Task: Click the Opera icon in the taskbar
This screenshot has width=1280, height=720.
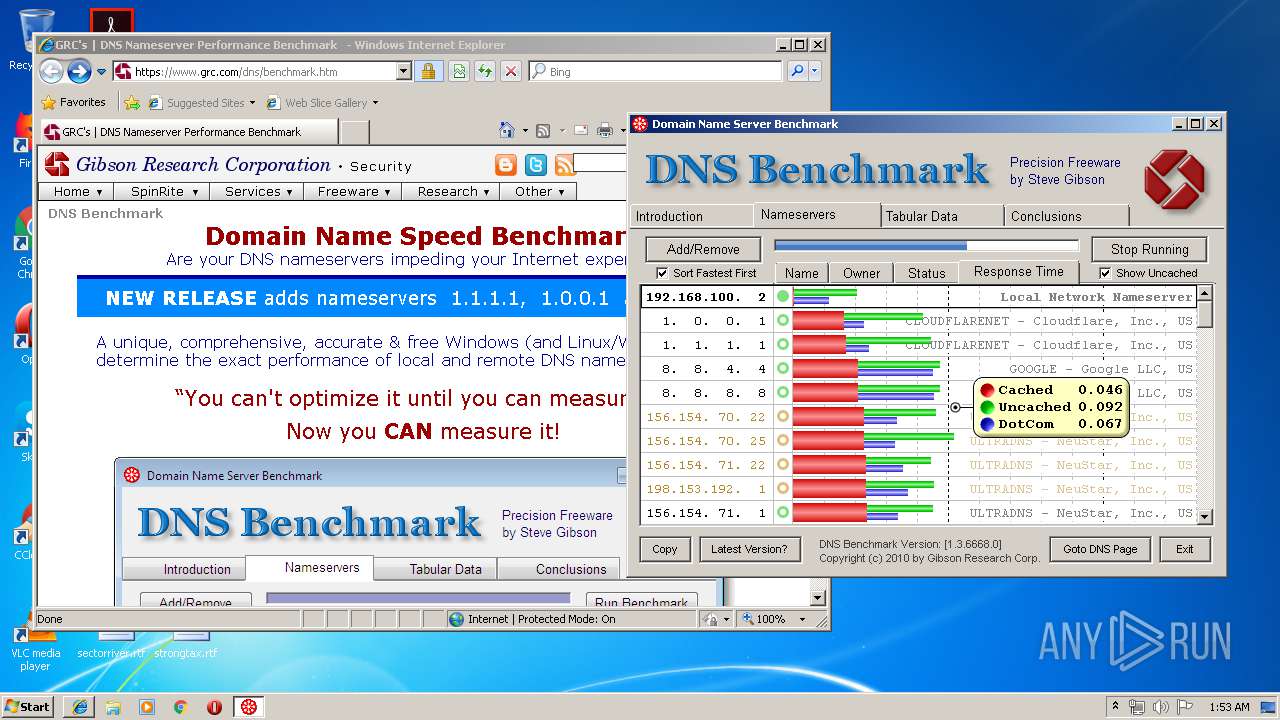Action: click(214, 707)
